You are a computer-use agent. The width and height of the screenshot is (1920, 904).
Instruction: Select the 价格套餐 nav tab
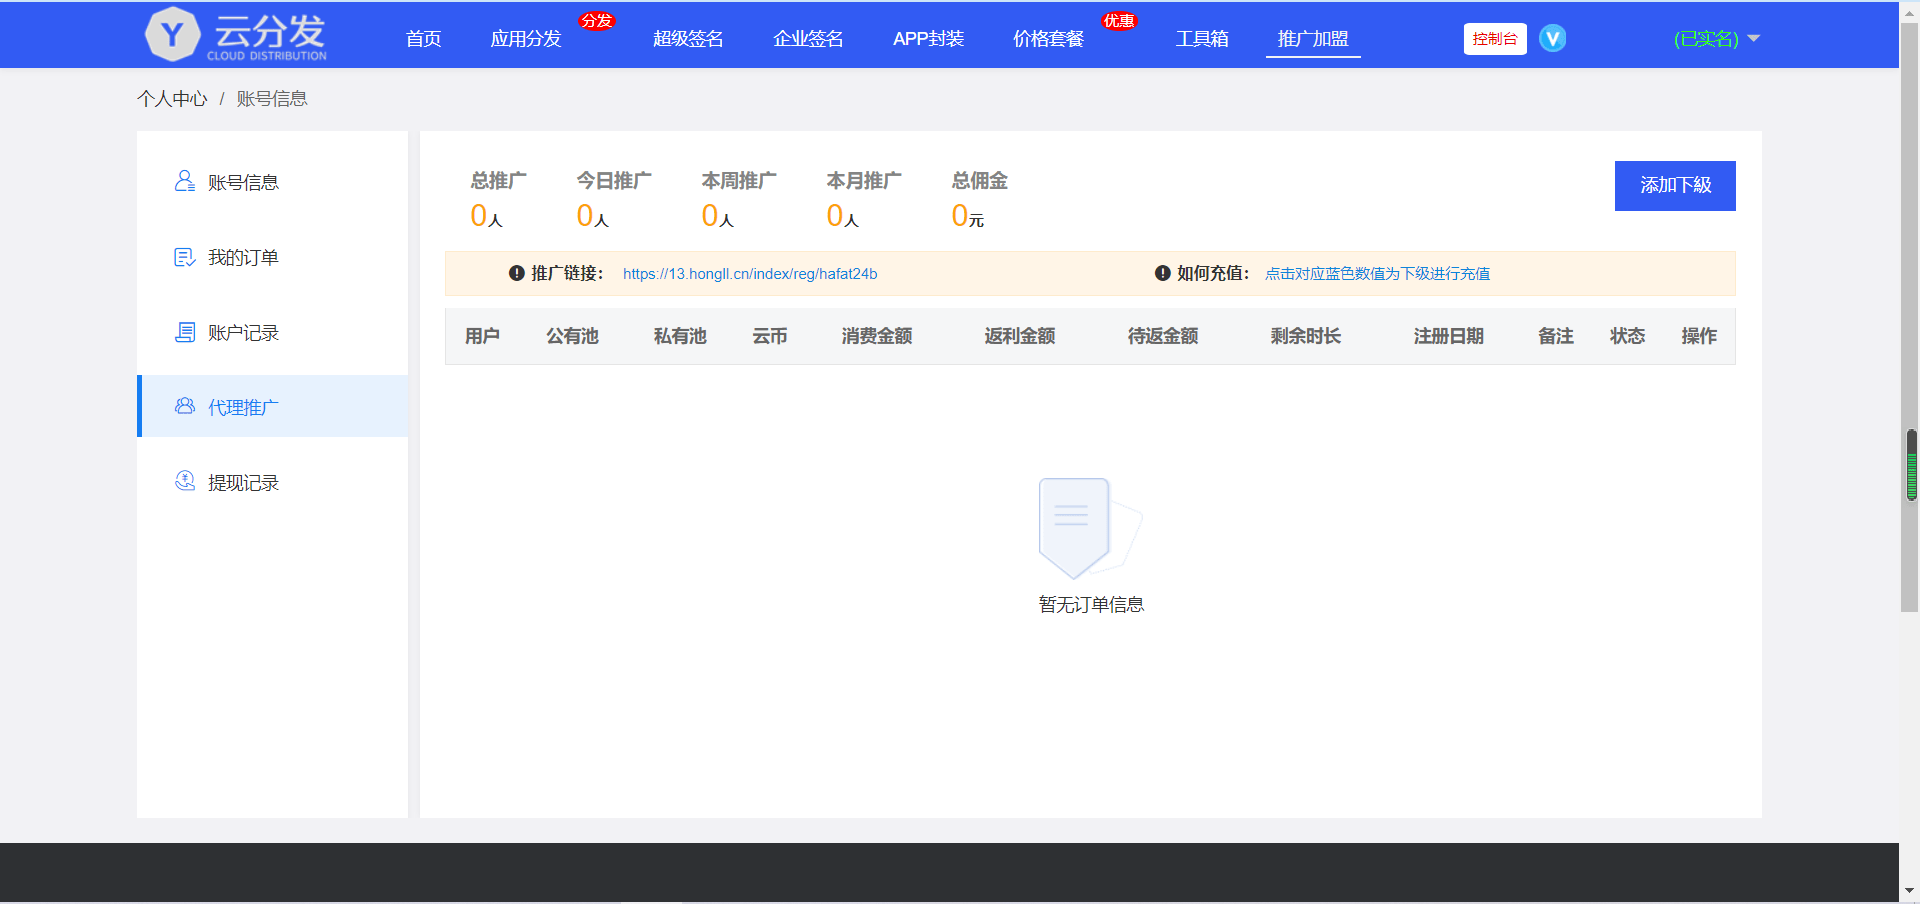point(1047,38)
